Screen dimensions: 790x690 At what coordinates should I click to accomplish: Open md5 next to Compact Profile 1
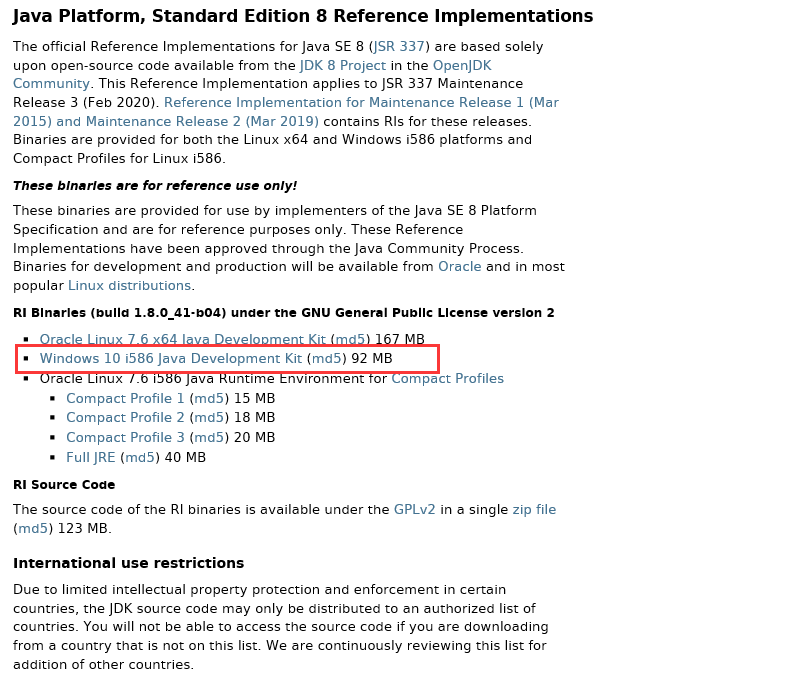click(209, 399)
